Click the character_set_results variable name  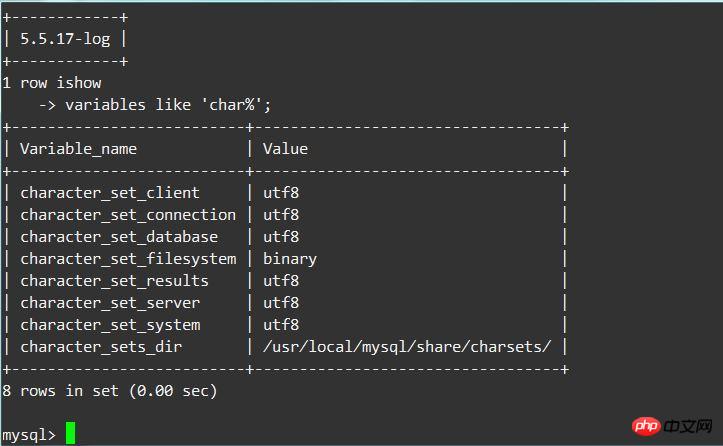(x=114, y=281)
